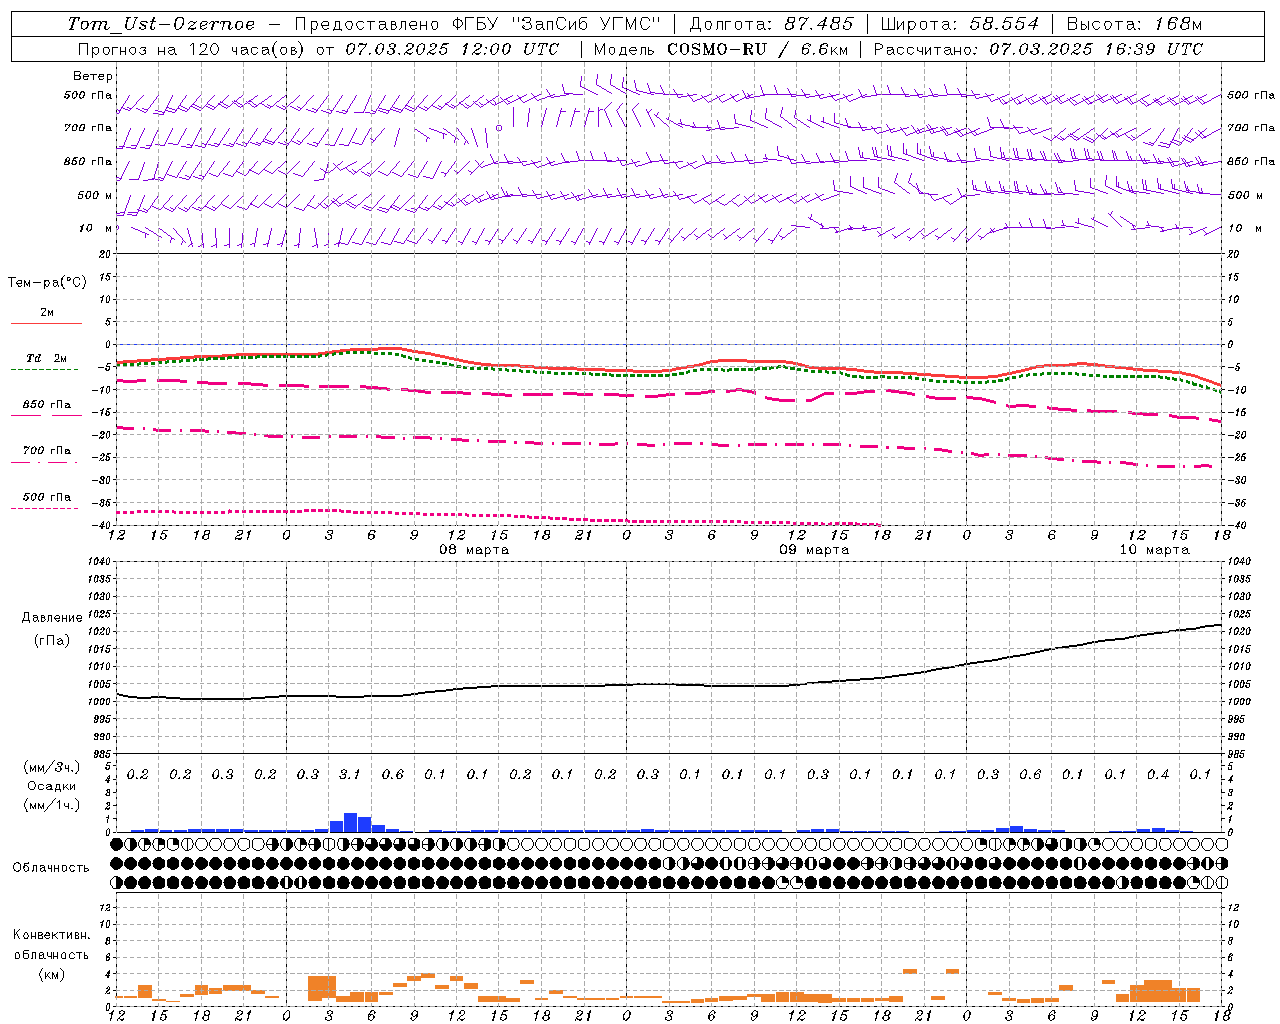Click the 'Рассчитано: 07.03.2025 16:39 UTC' timestamp

1038,49
